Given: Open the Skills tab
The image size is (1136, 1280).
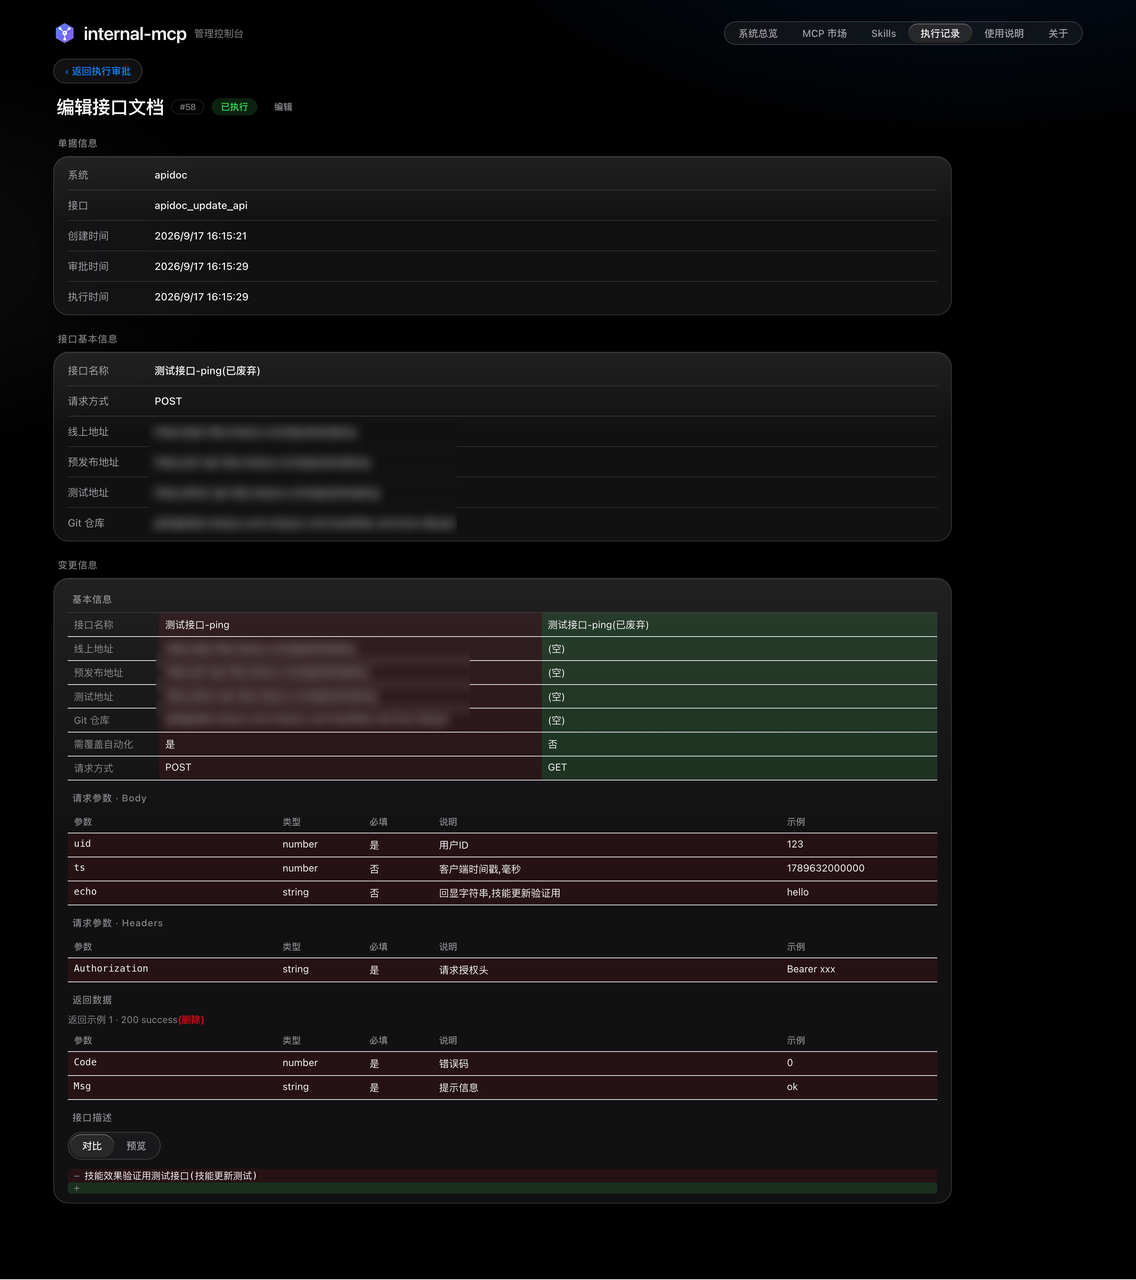Looking at the screenshot, I should [883, 33].
